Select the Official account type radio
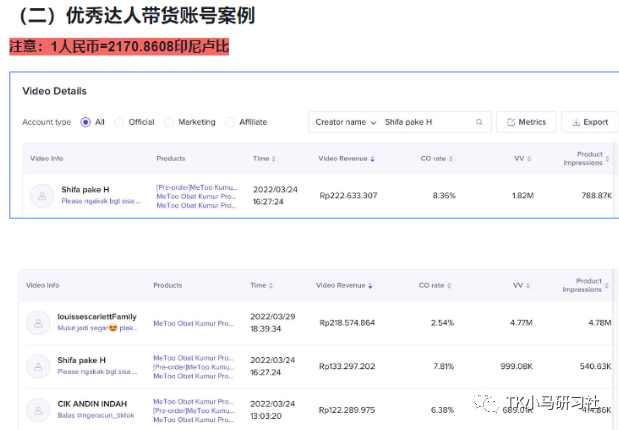Viewport: 619px width, 430px height. 119,122
